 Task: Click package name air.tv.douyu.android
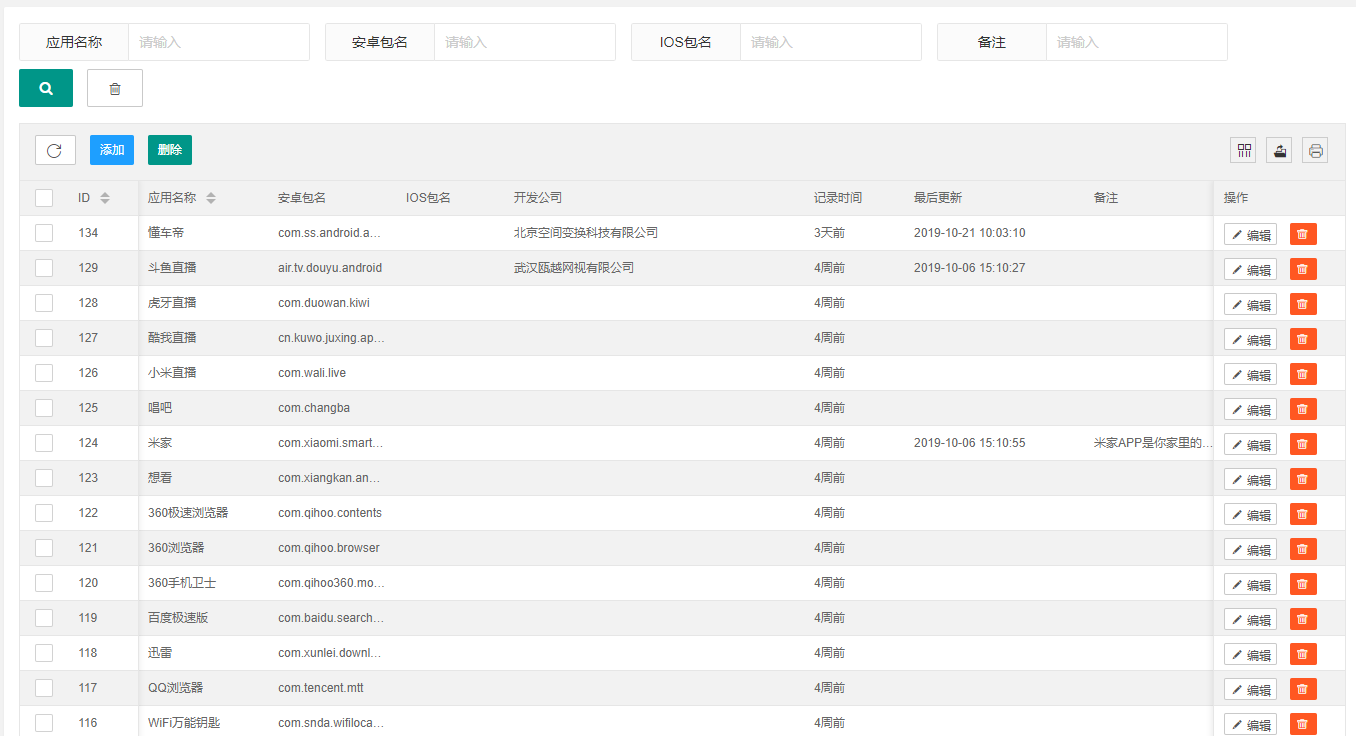(x=330, y=268)
